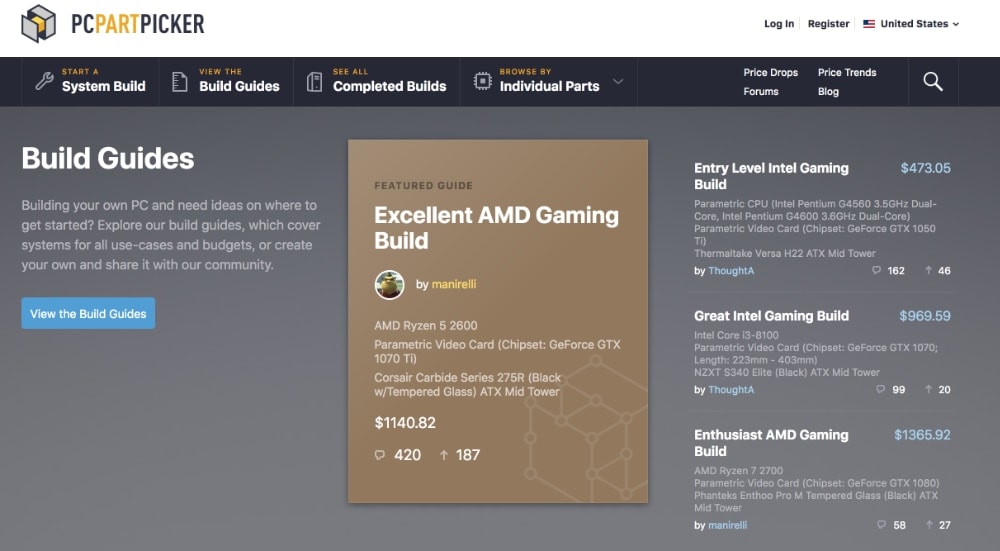
Task: Open manirelli's profile in featured guide
Action: tap(454, 284)
